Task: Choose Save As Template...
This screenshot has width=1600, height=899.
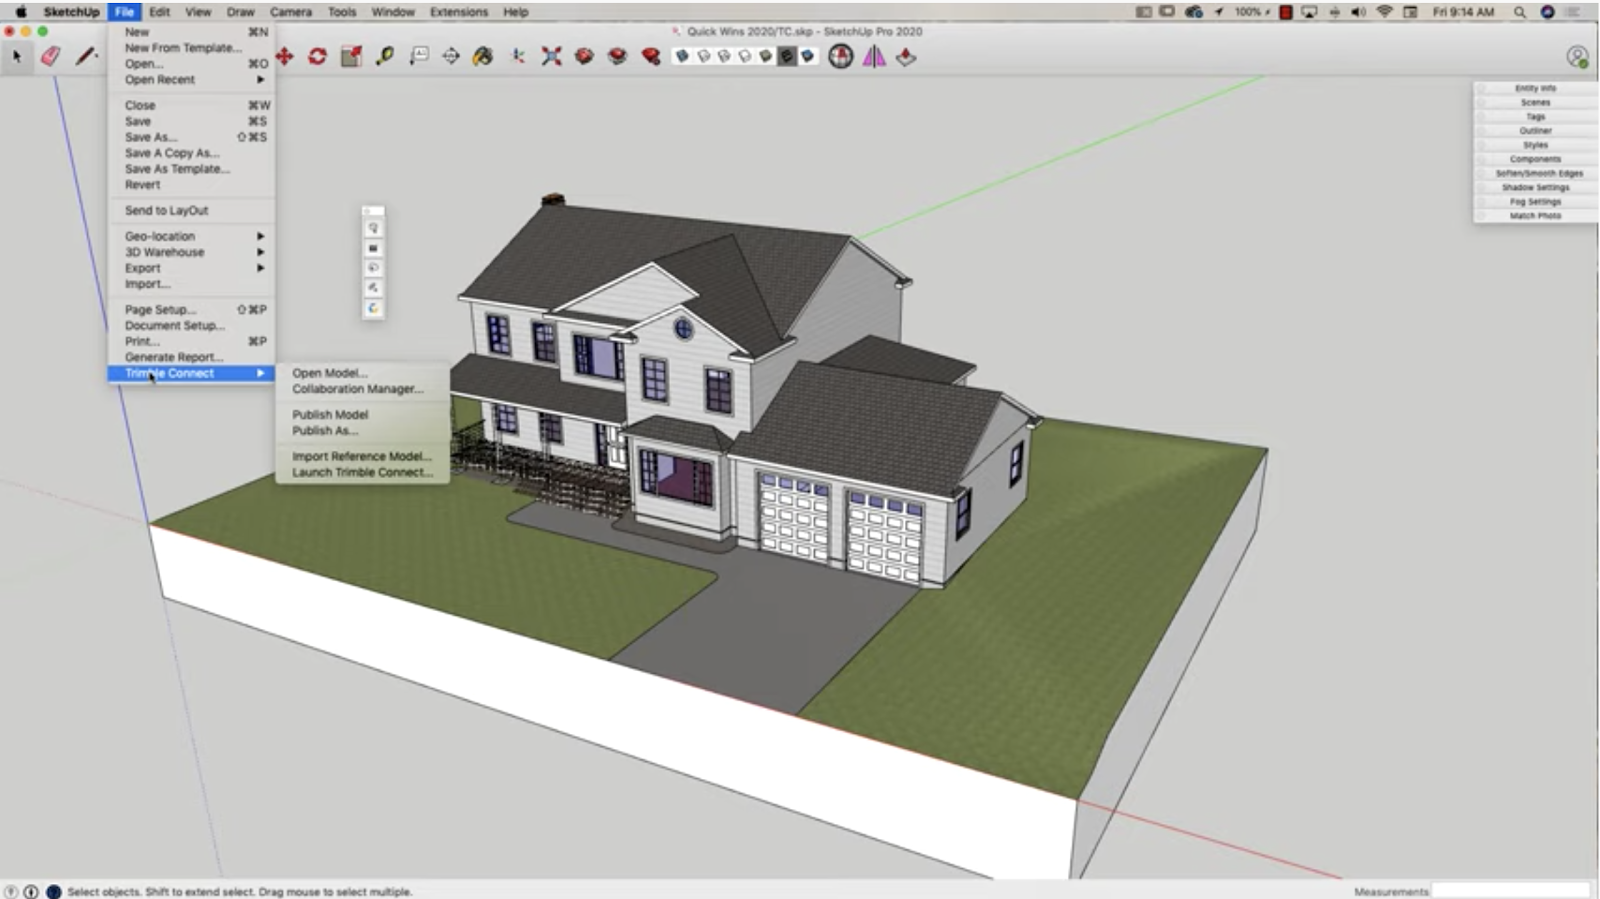Action: 191,169
